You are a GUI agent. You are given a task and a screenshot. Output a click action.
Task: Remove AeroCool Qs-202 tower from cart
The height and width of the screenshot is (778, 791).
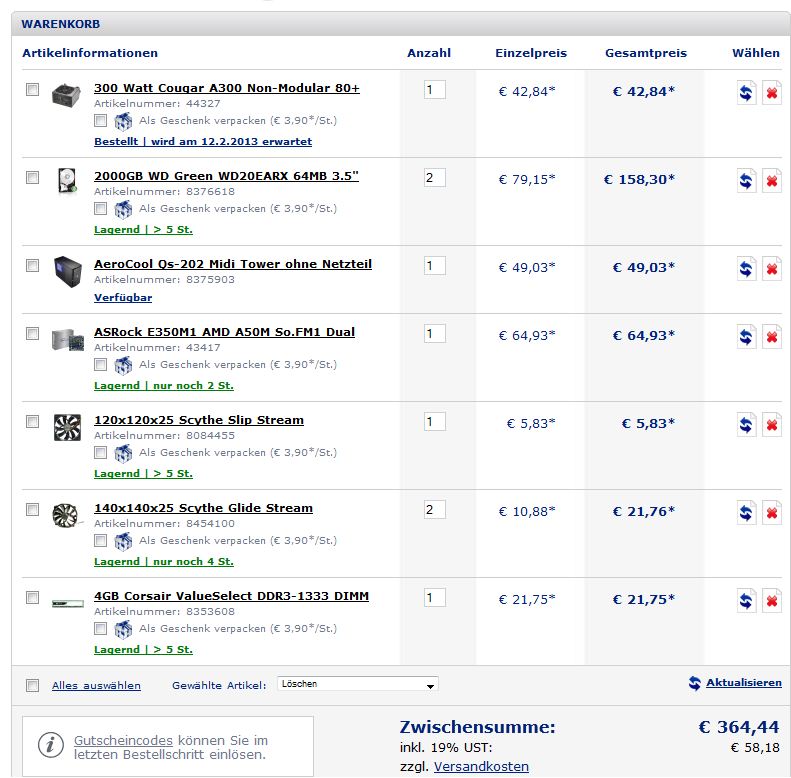[x=772, y=269]
